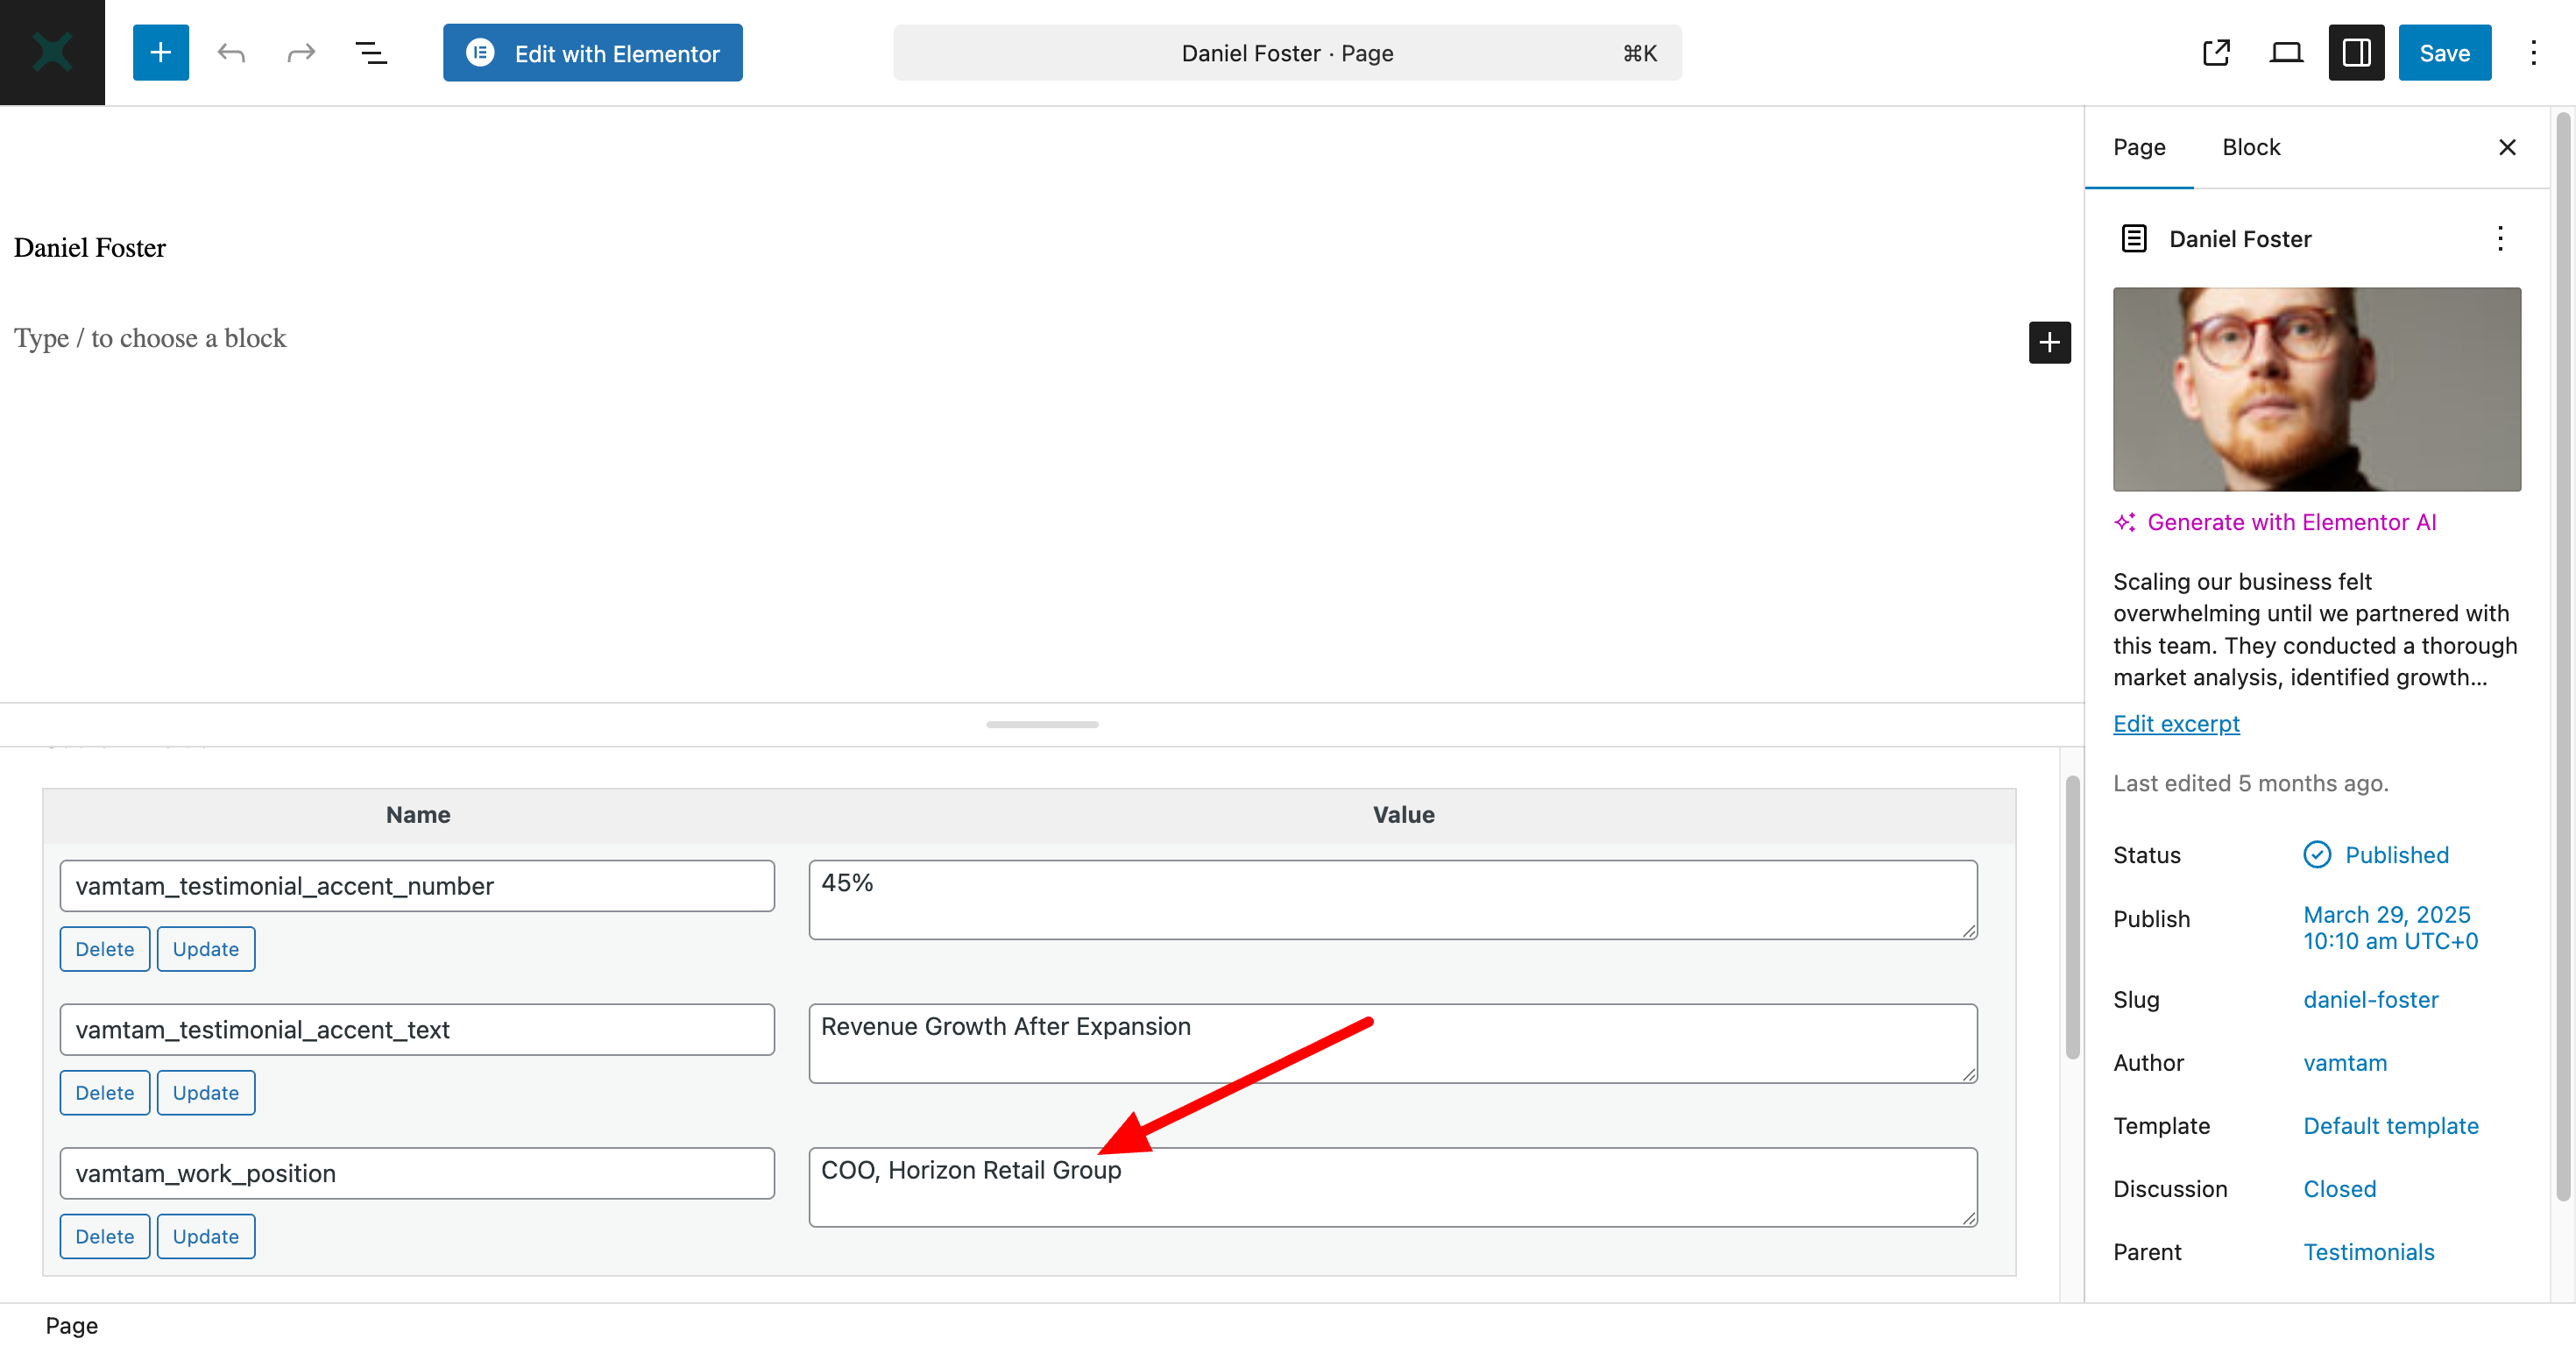Click the Edit excerpt link
The image size is (2576, 1346).
point(2176,724)
